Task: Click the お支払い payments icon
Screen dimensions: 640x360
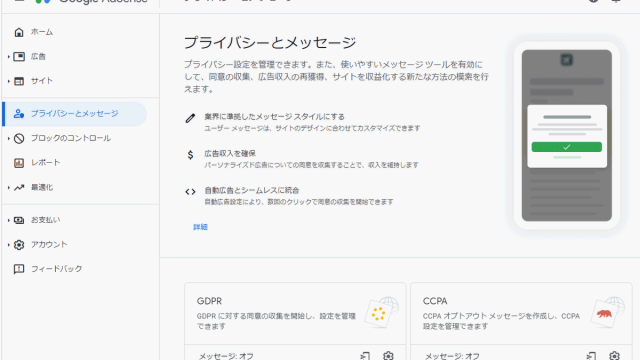Action: [x=19, y=220]
